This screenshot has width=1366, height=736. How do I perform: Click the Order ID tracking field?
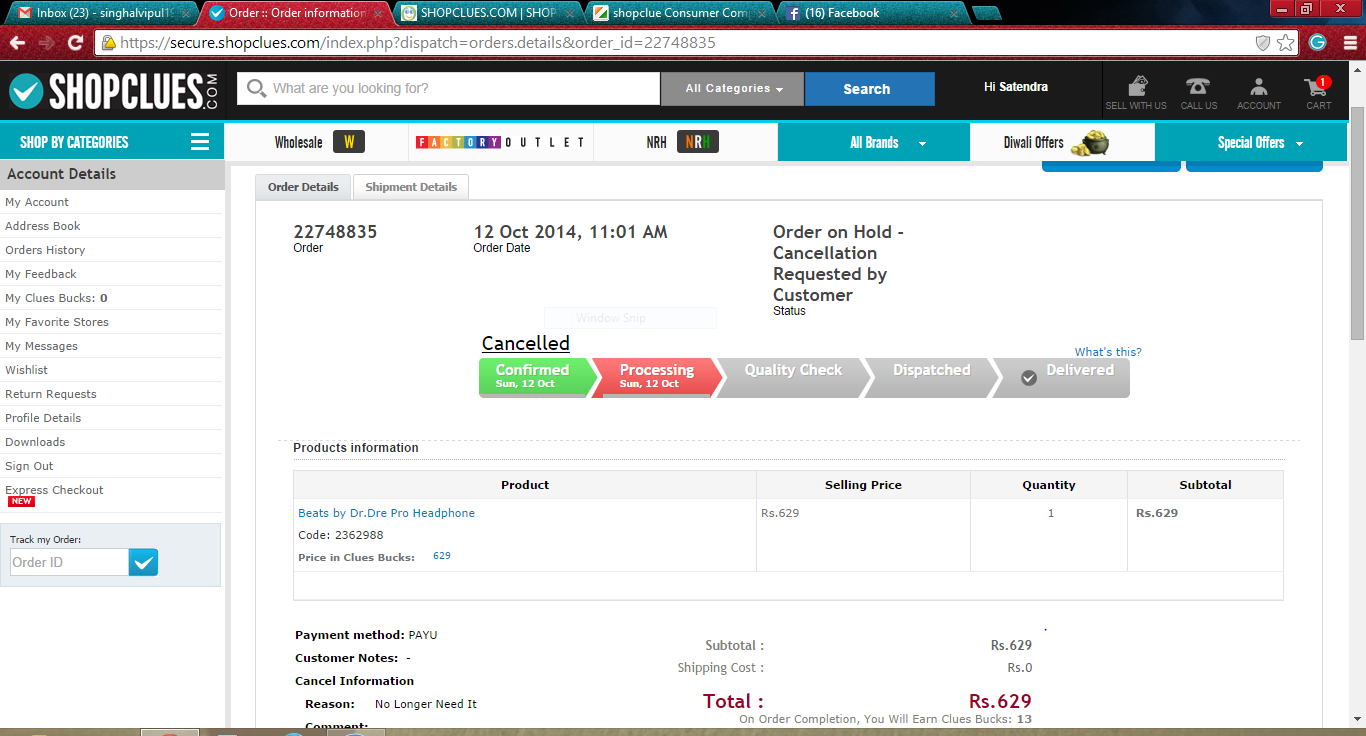(x=68, y=562)
